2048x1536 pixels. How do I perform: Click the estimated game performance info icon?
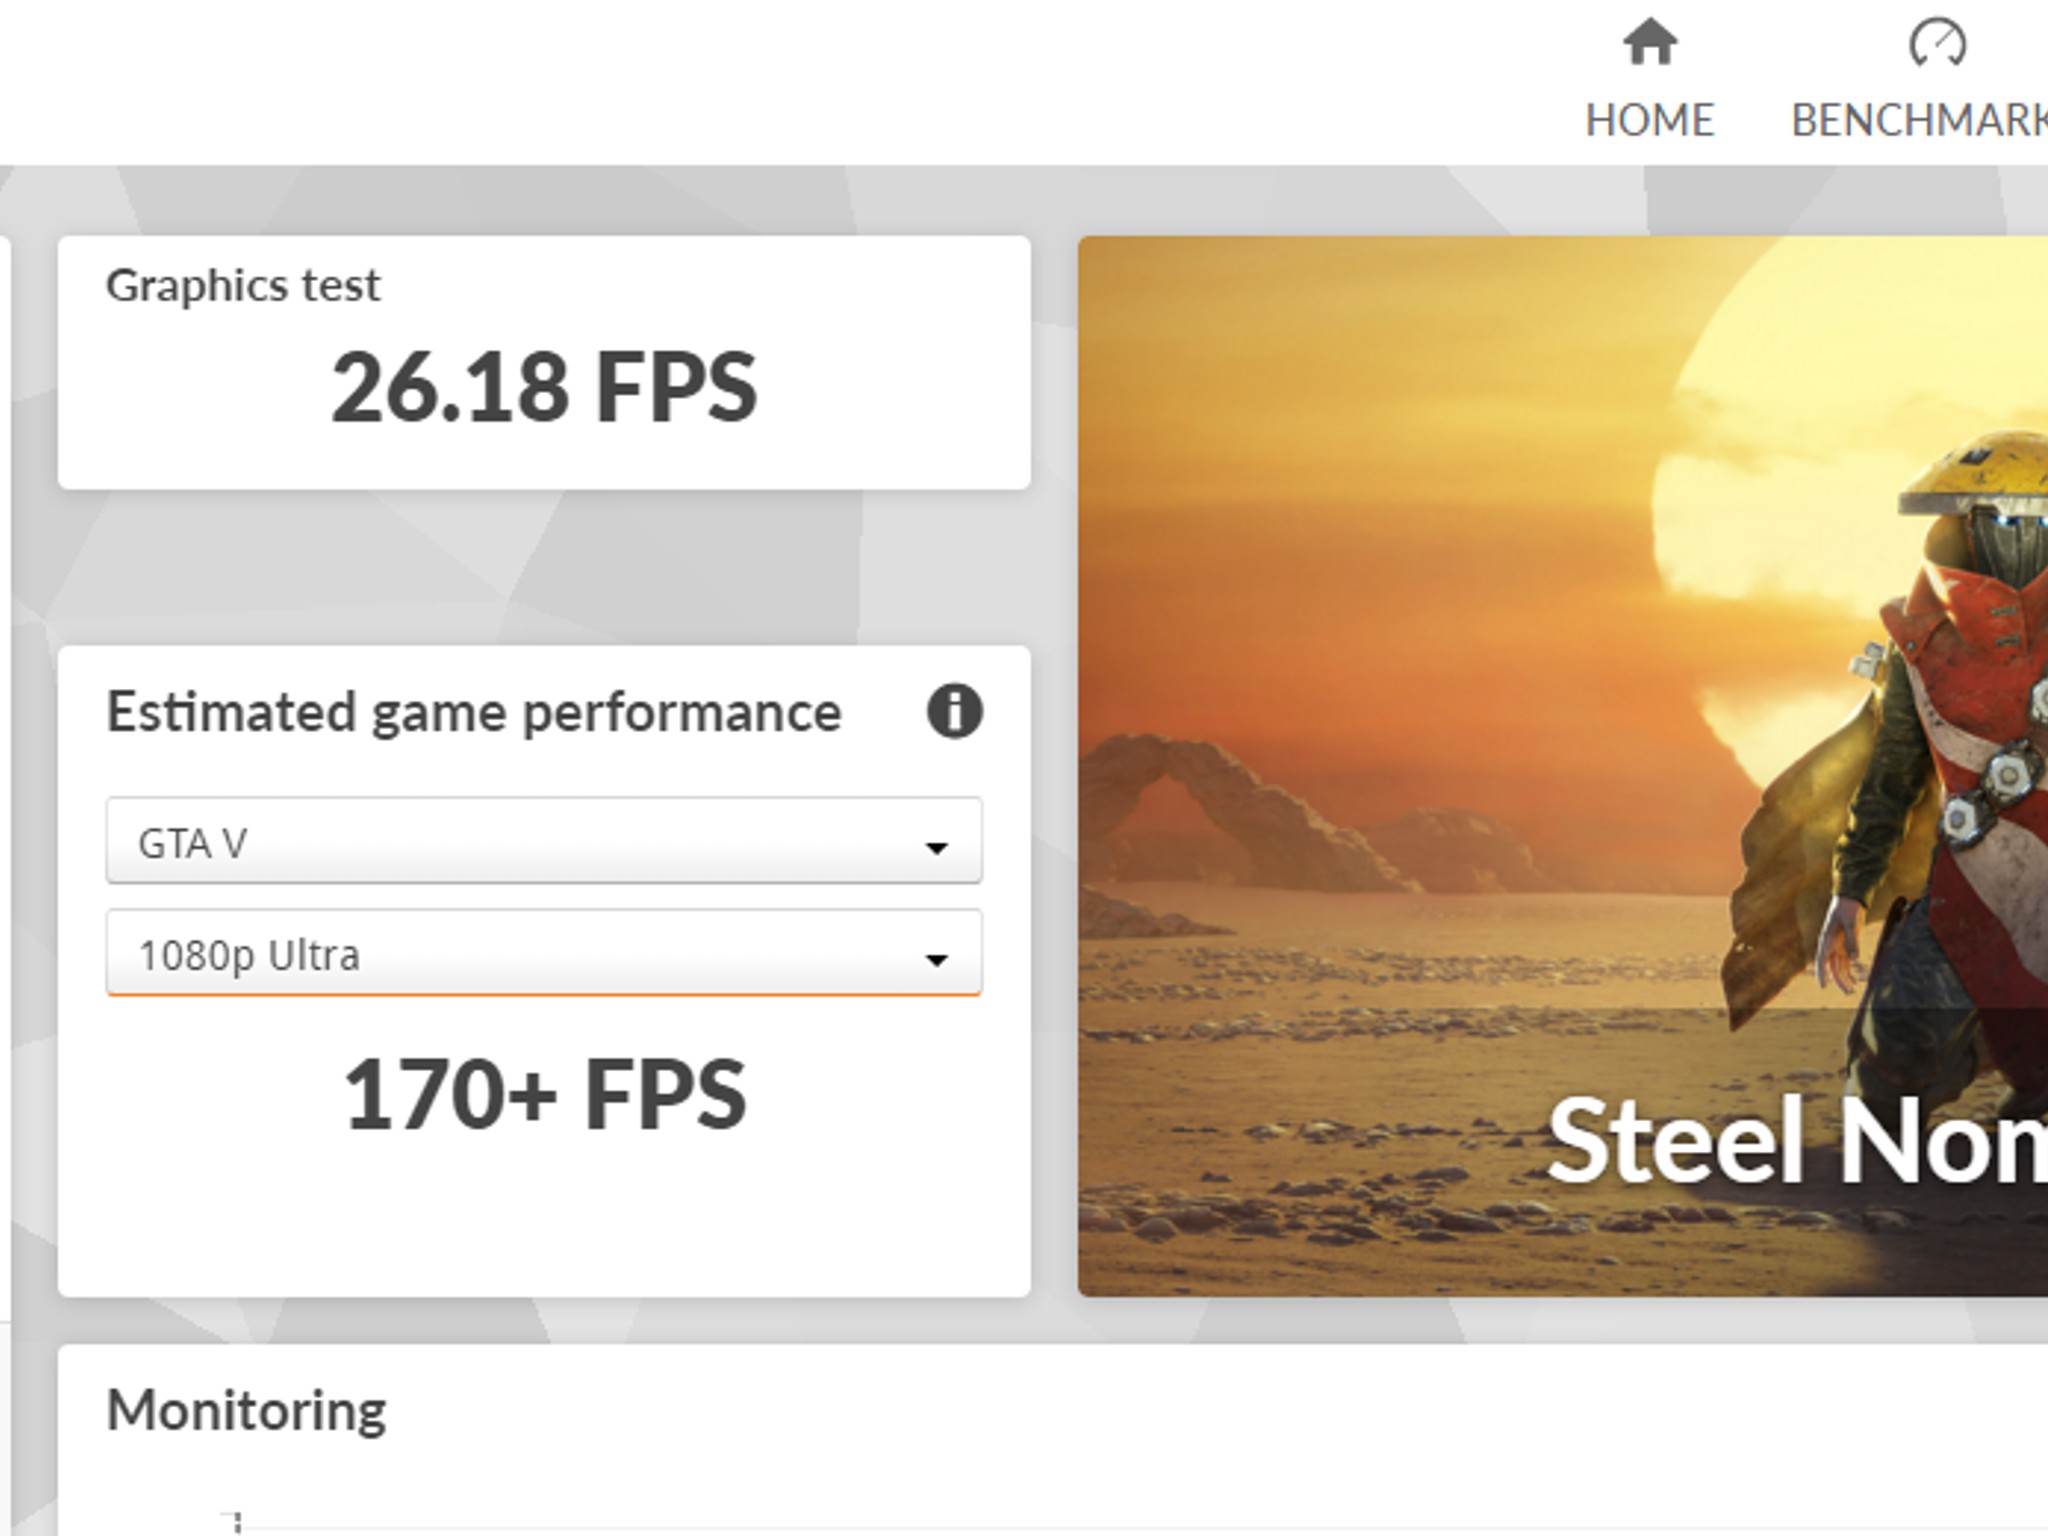click(x=954, y=712)
